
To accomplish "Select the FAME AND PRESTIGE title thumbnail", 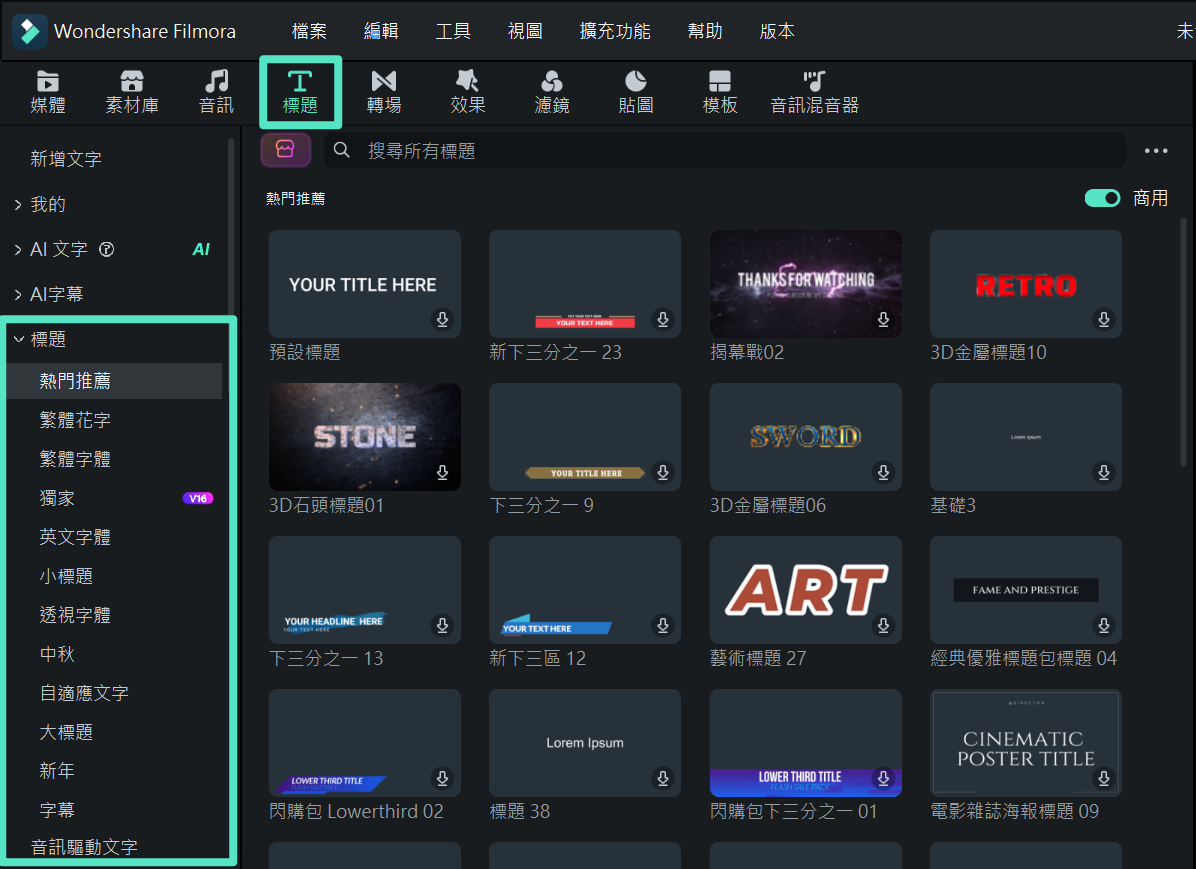I will pyautogui.click(x=1026, y=590).
